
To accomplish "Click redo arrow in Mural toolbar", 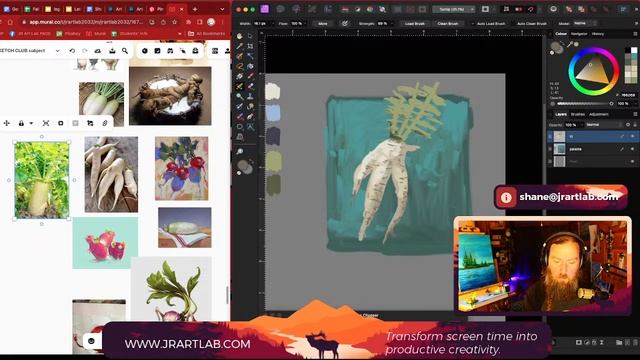I will click(x=85, y=51).
